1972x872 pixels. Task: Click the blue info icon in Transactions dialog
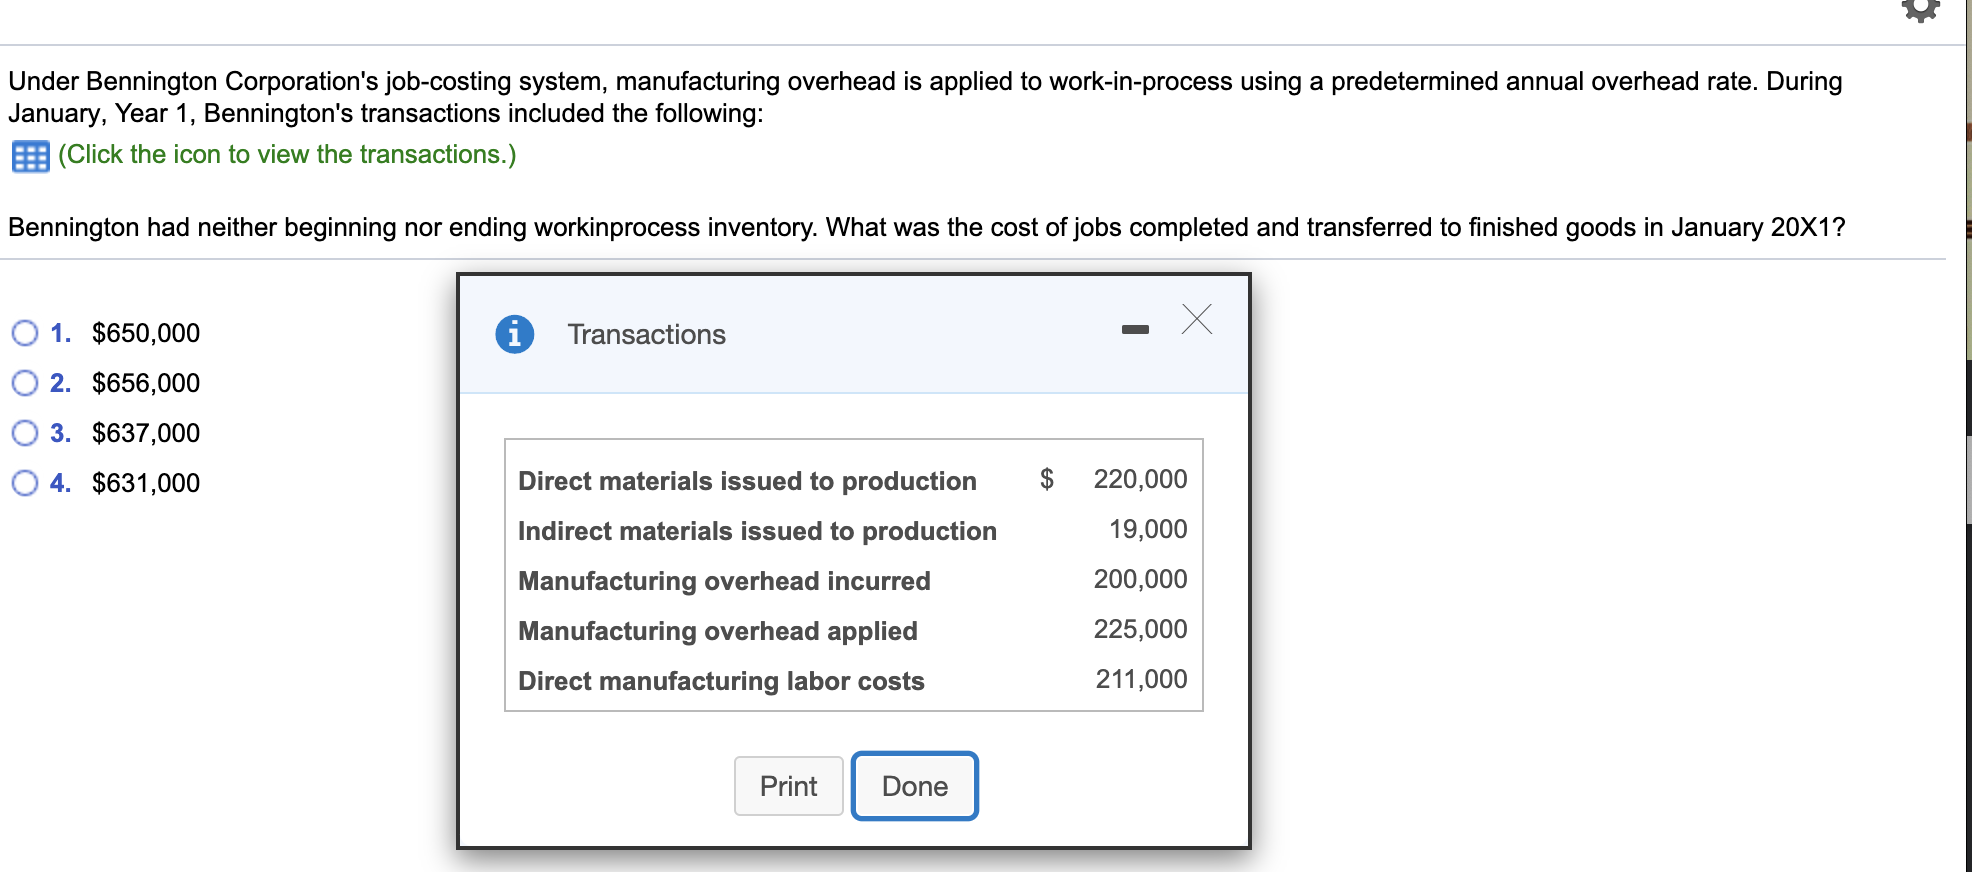click(x=515, y=334)
